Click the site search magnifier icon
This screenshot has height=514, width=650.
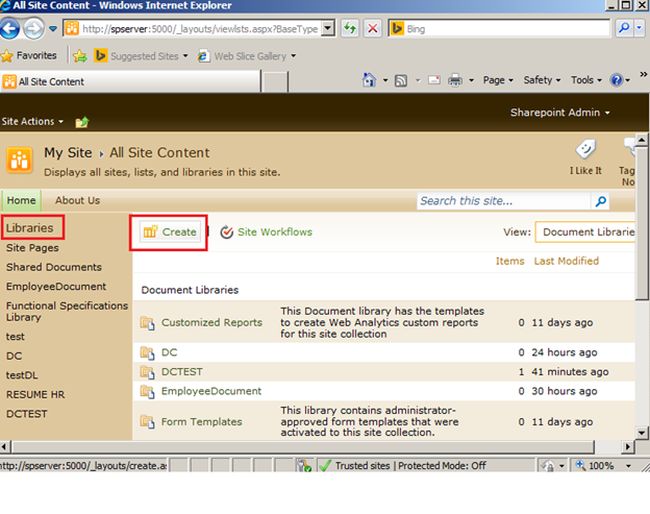pos(600,201)
